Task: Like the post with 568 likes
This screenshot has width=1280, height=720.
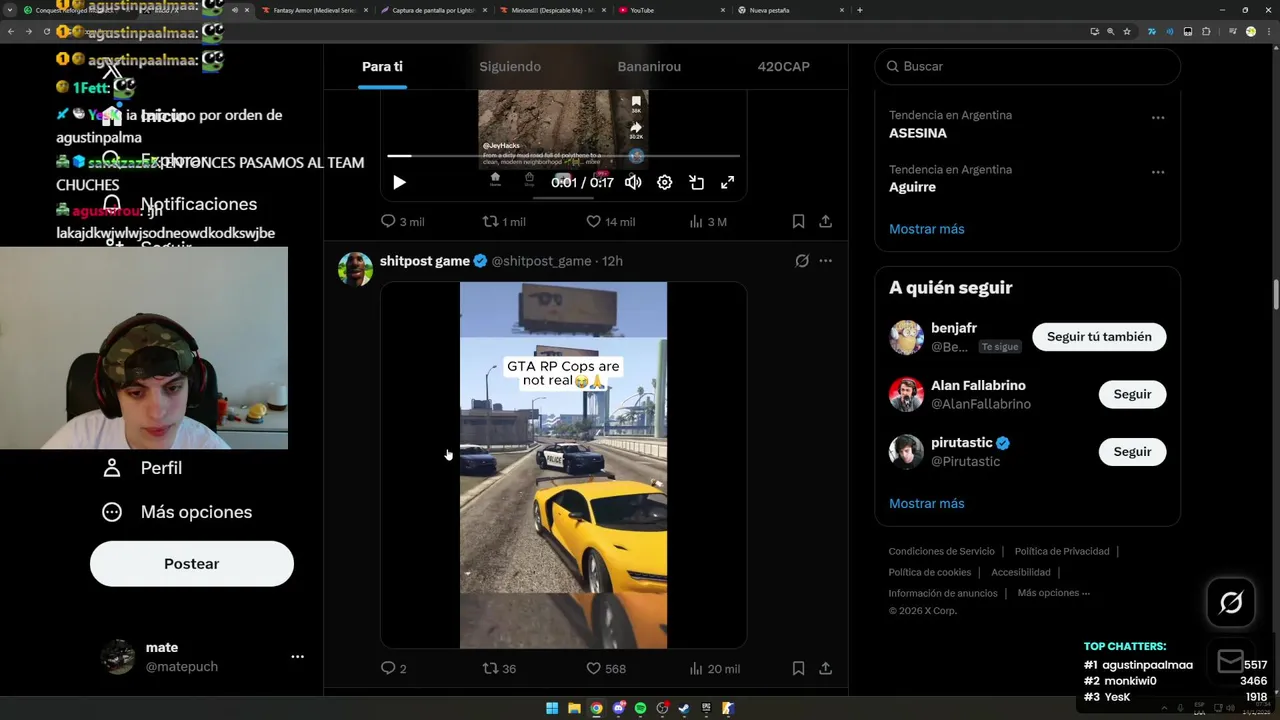Action: pos(606,668)
